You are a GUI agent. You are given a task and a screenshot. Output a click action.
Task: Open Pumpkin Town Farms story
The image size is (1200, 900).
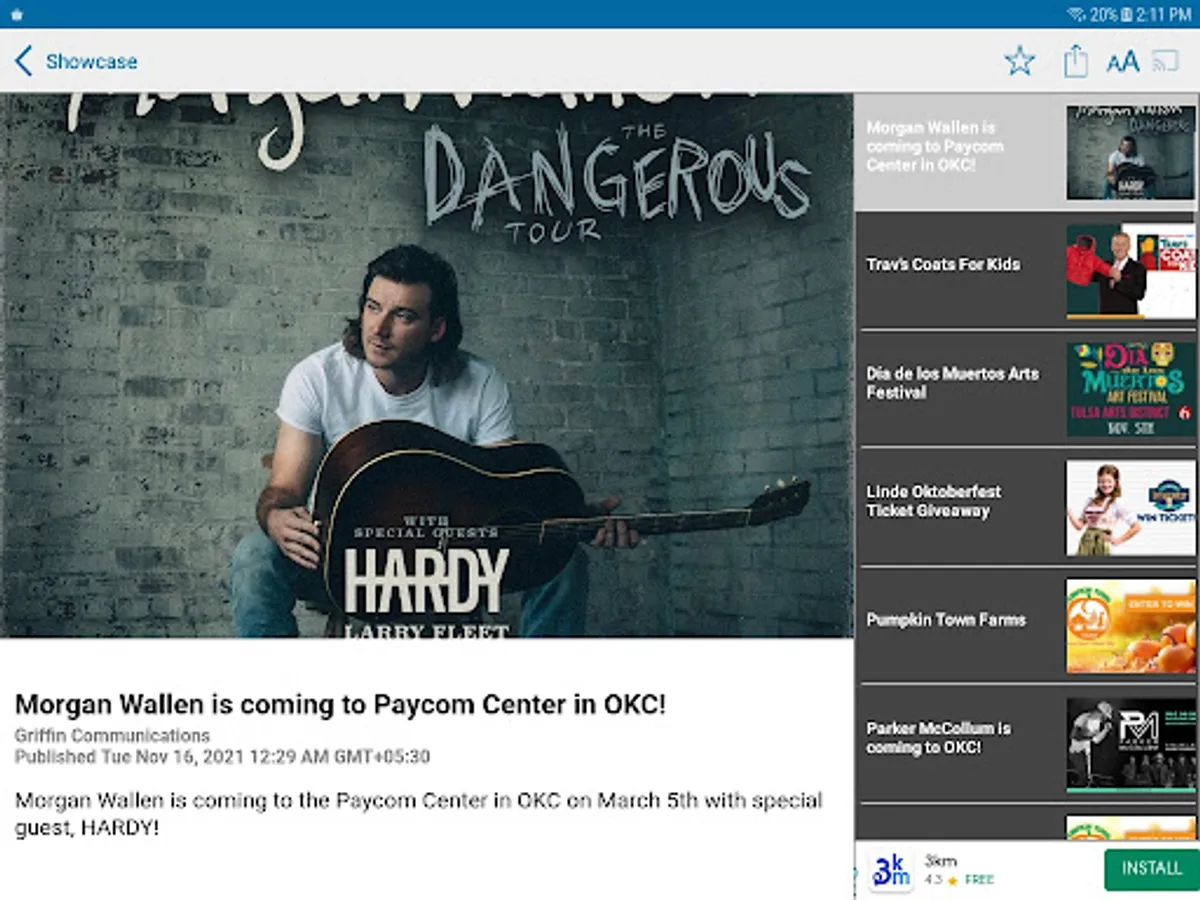coord(1027,625)
